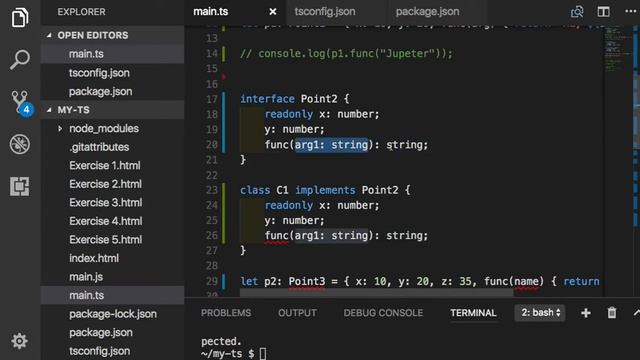Viewport: 640px width, 360px height.
Task: Open index.html in the file tree
Action: coord(112,258)
